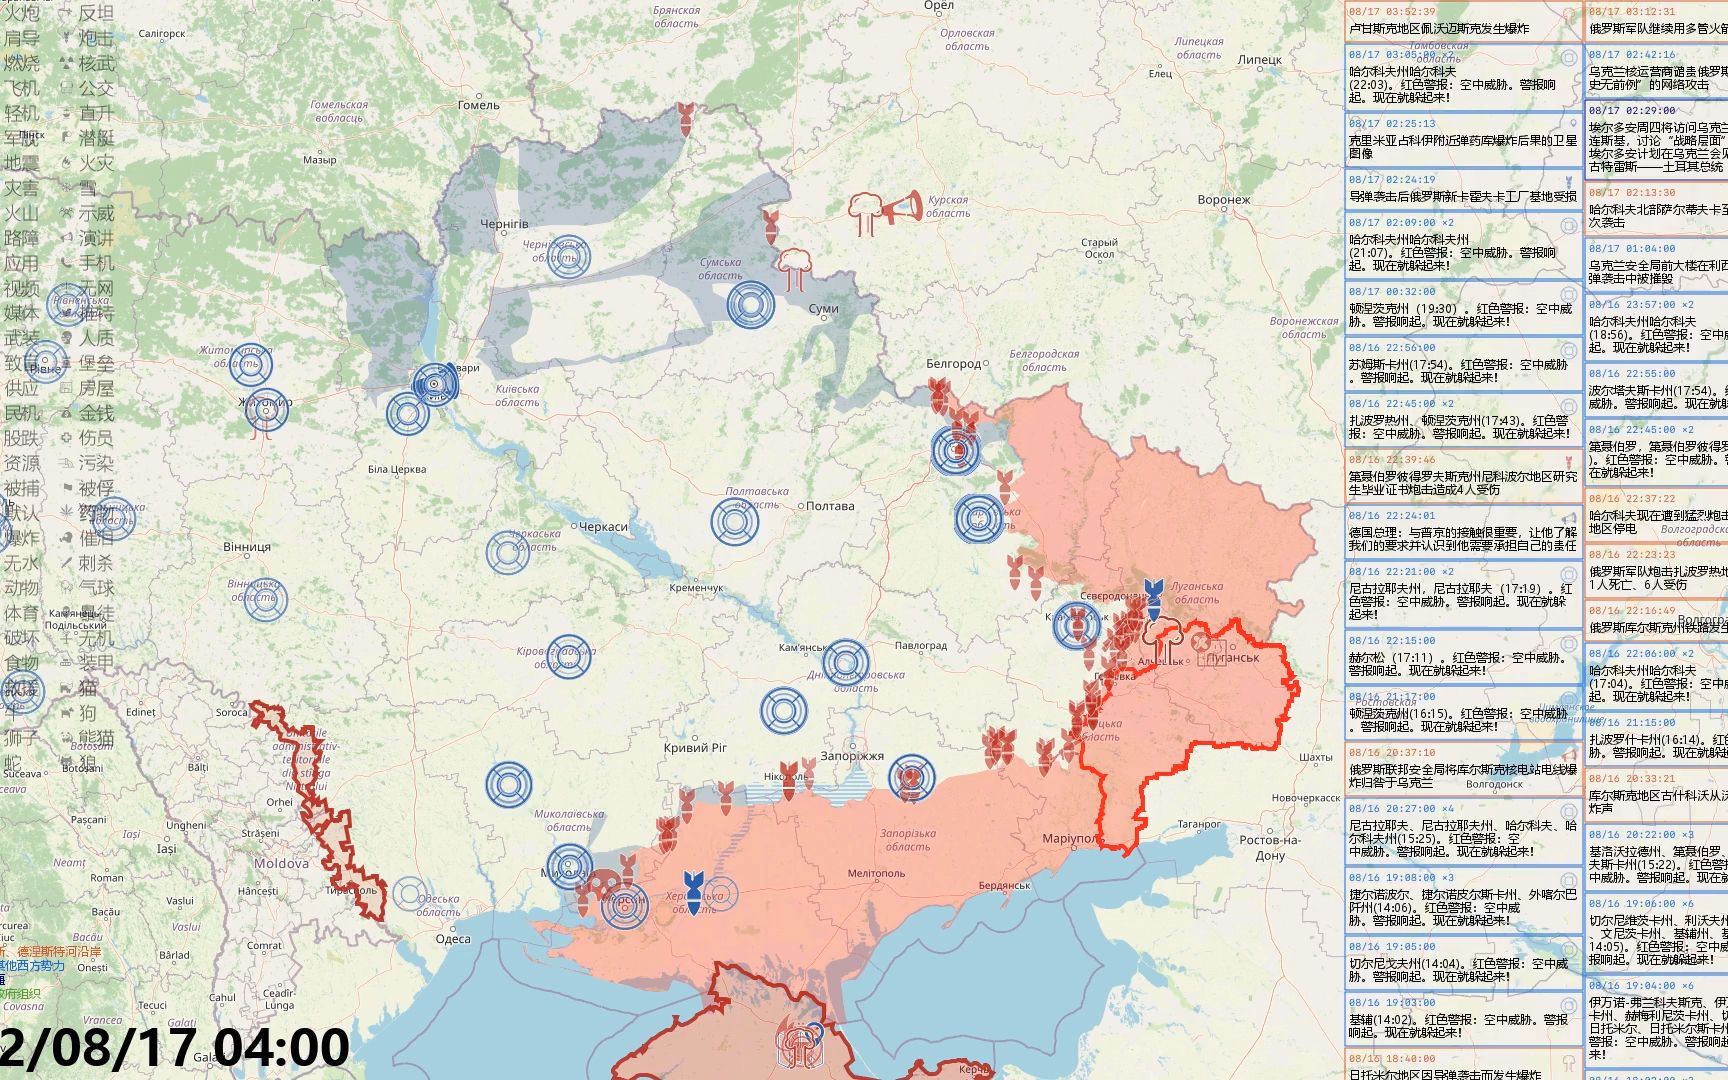The height and width of the screenshot is (1080, 1728).
Task: Open the air alert marker in Poltava oblast
Action: [735, 521]
